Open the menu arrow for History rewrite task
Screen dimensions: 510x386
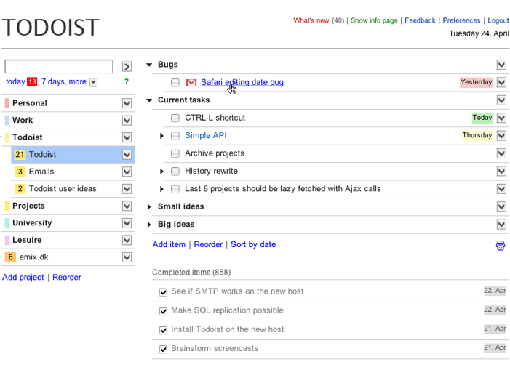501,171
